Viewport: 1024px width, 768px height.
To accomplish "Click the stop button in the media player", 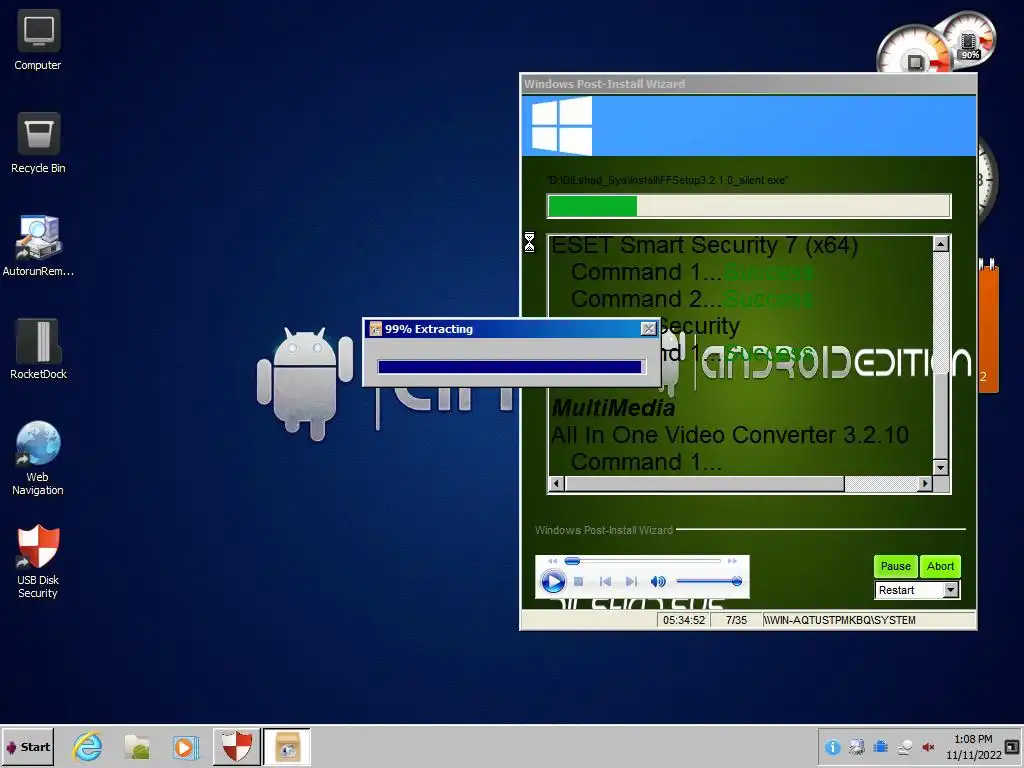I will tap(578, 581).
